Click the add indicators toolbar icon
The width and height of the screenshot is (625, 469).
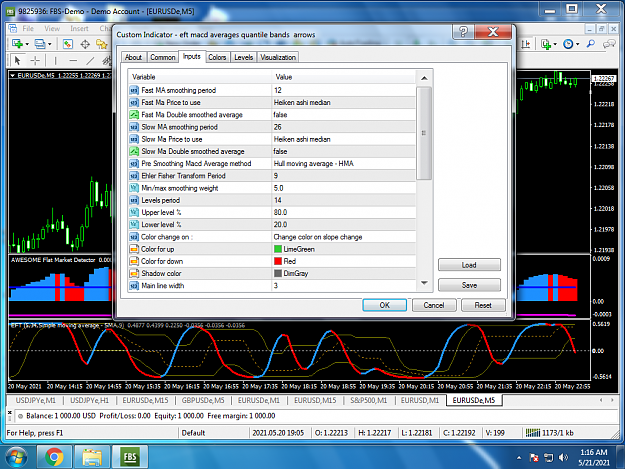tap(546, 44)
